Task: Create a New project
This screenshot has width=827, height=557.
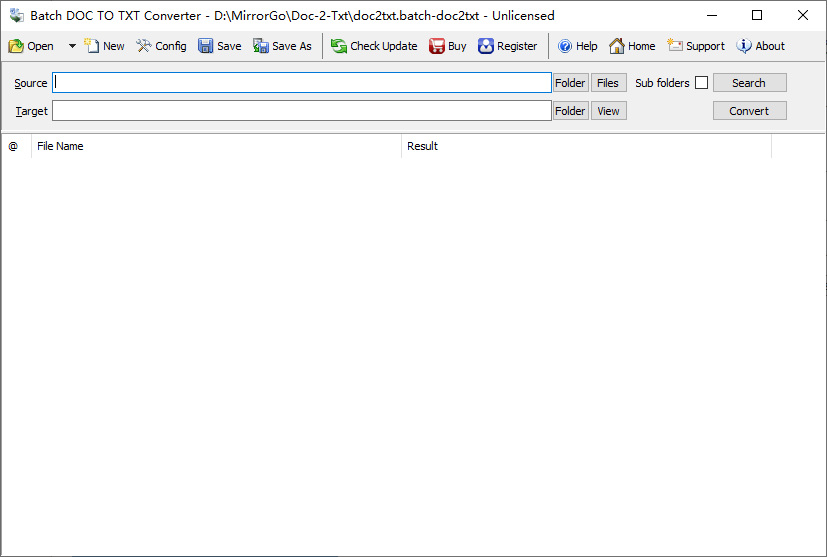Action: click(x=104, y=46)
